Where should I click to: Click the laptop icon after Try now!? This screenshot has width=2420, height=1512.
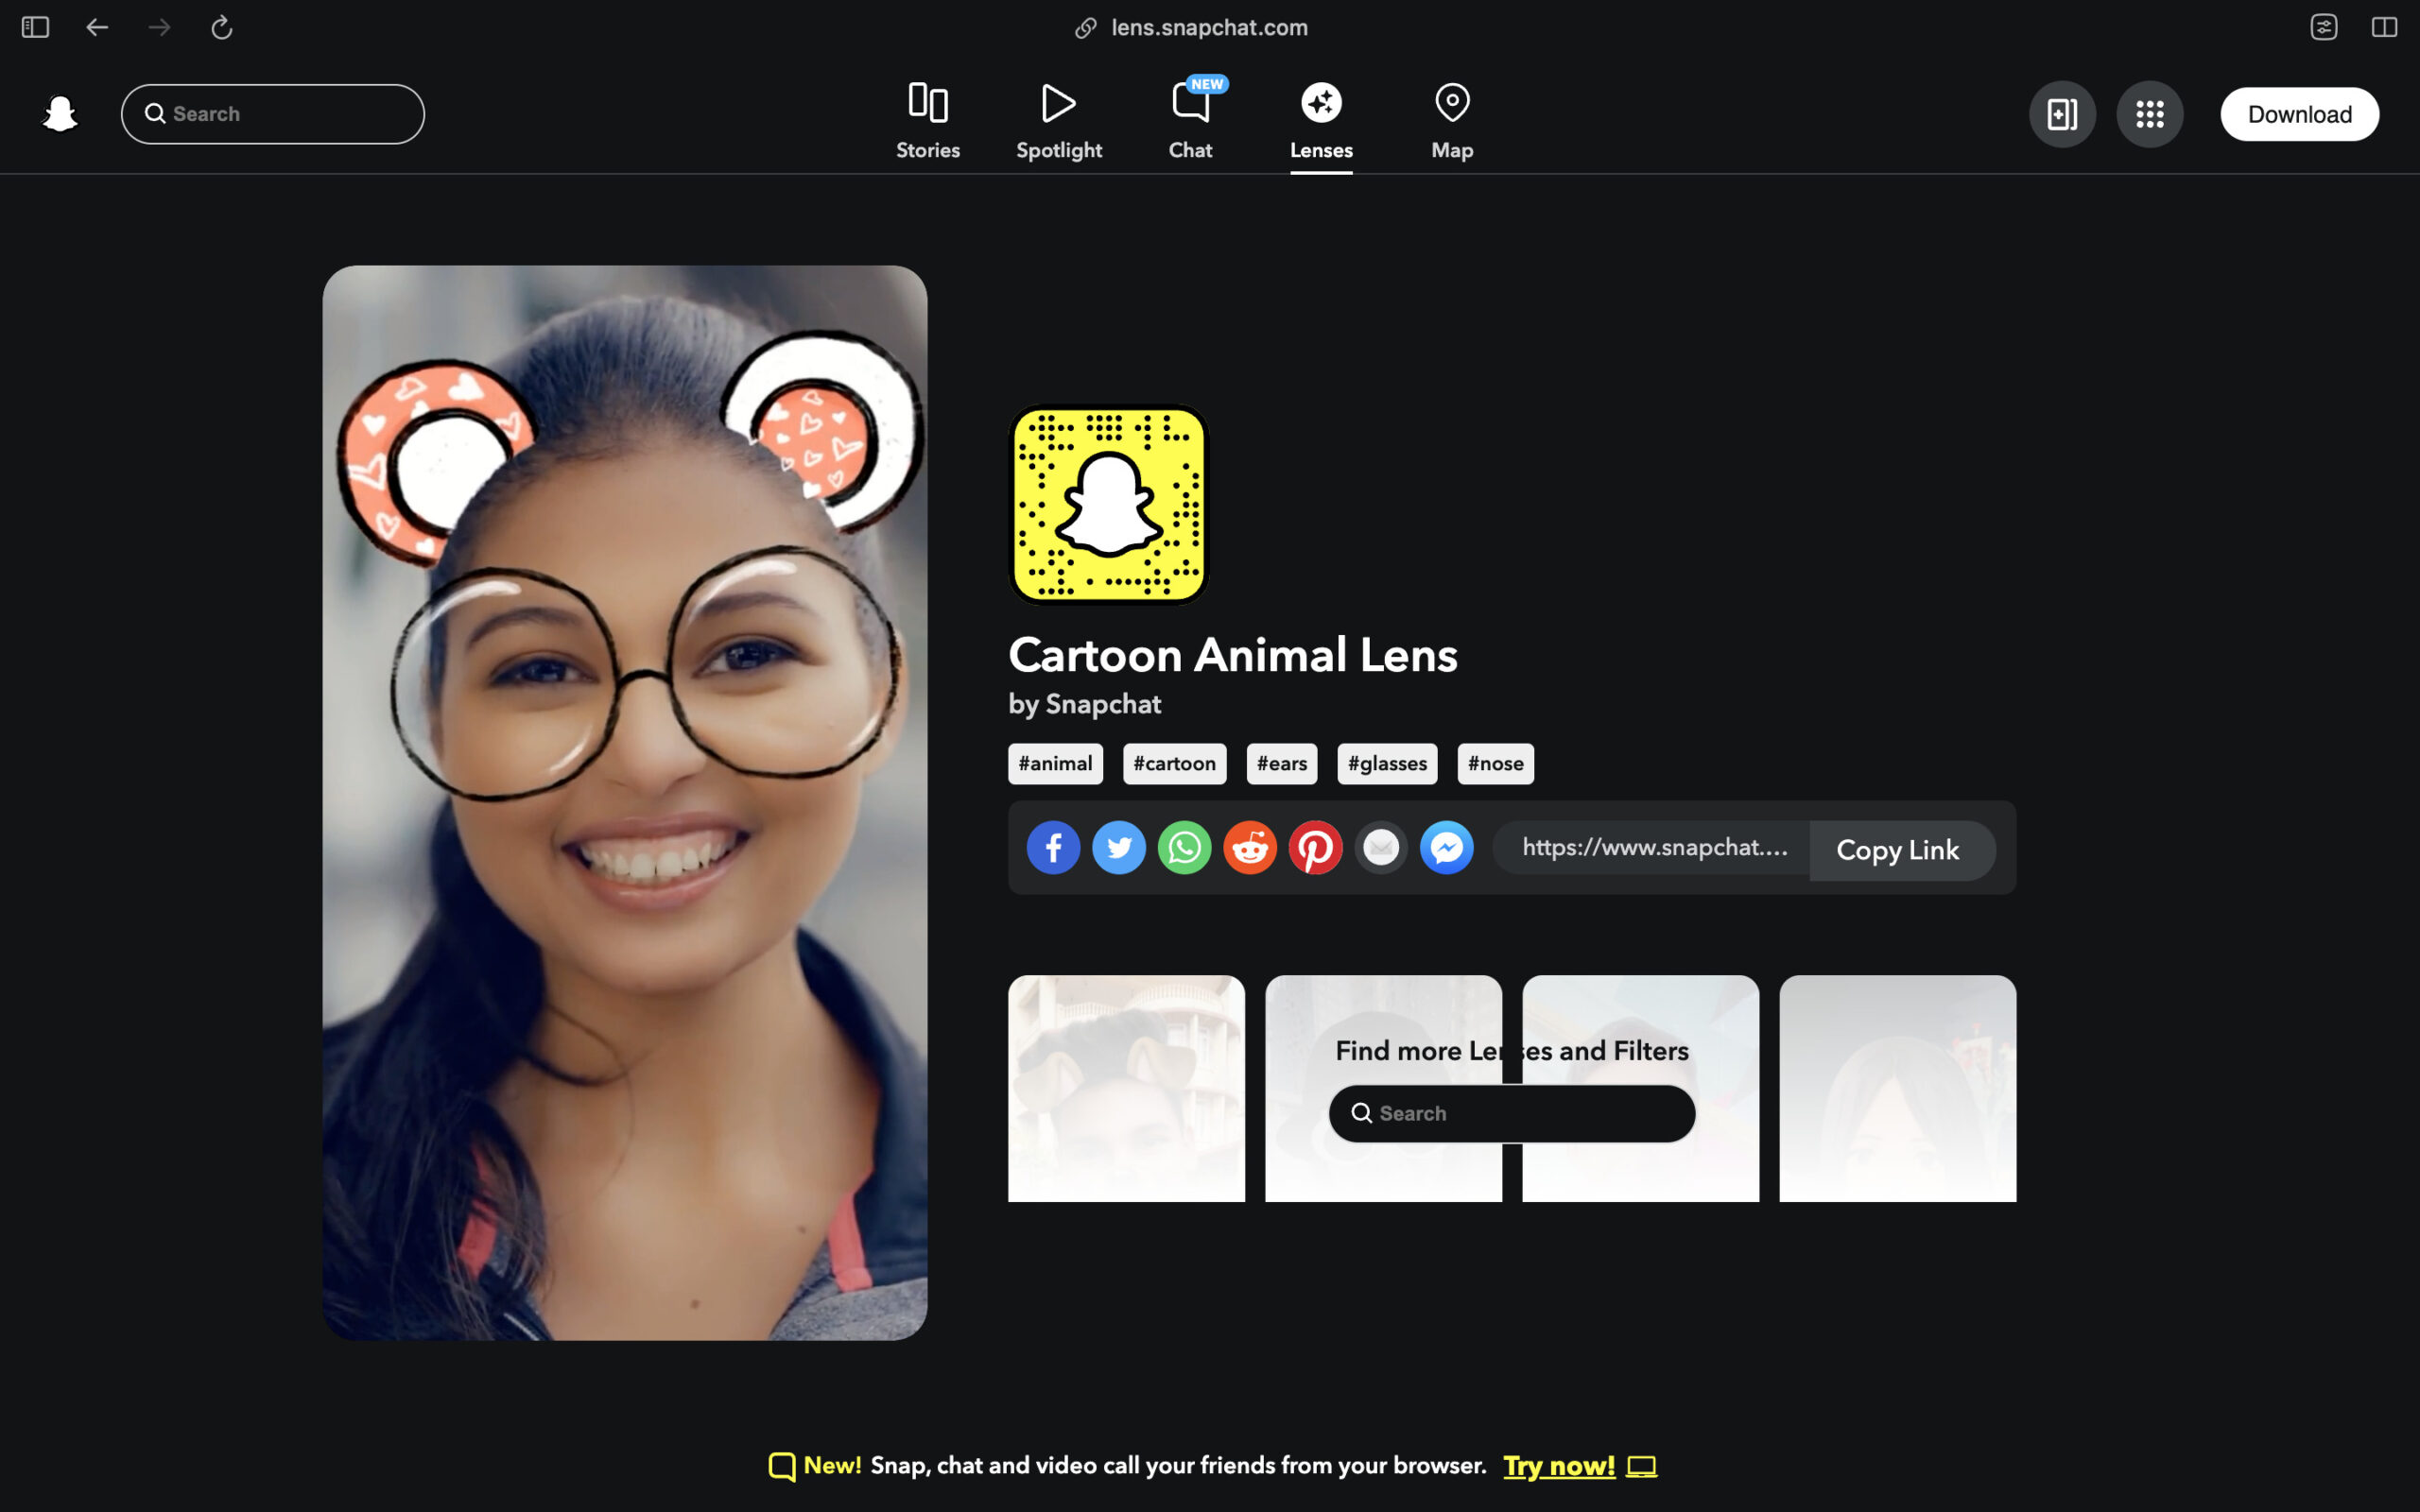tap(1641, 1467)
